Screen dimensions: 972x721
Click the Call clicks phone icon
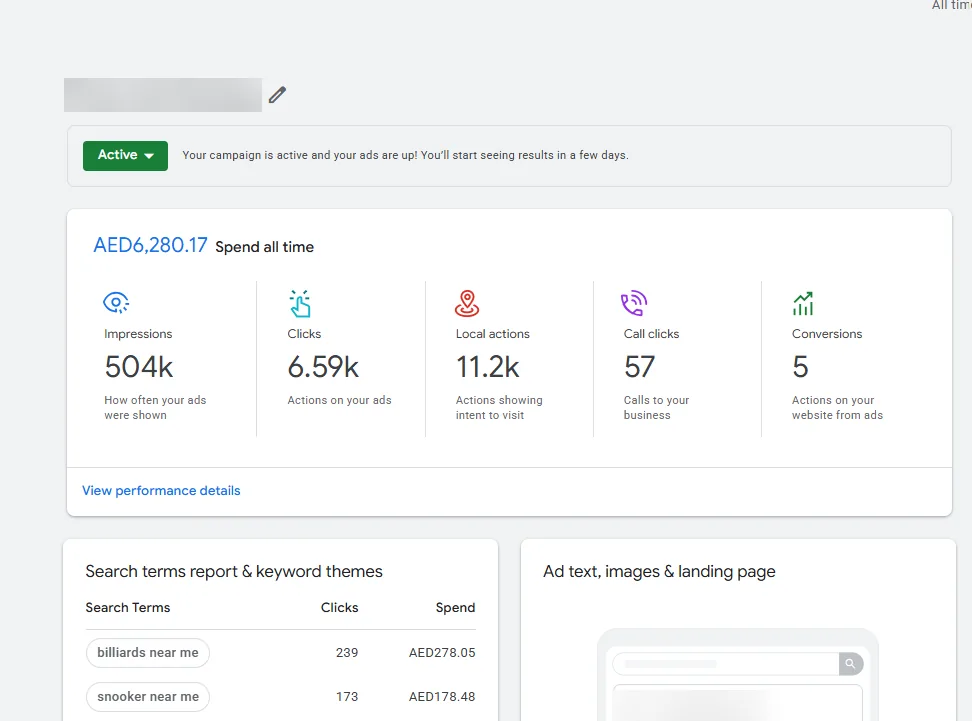(634, 303)
